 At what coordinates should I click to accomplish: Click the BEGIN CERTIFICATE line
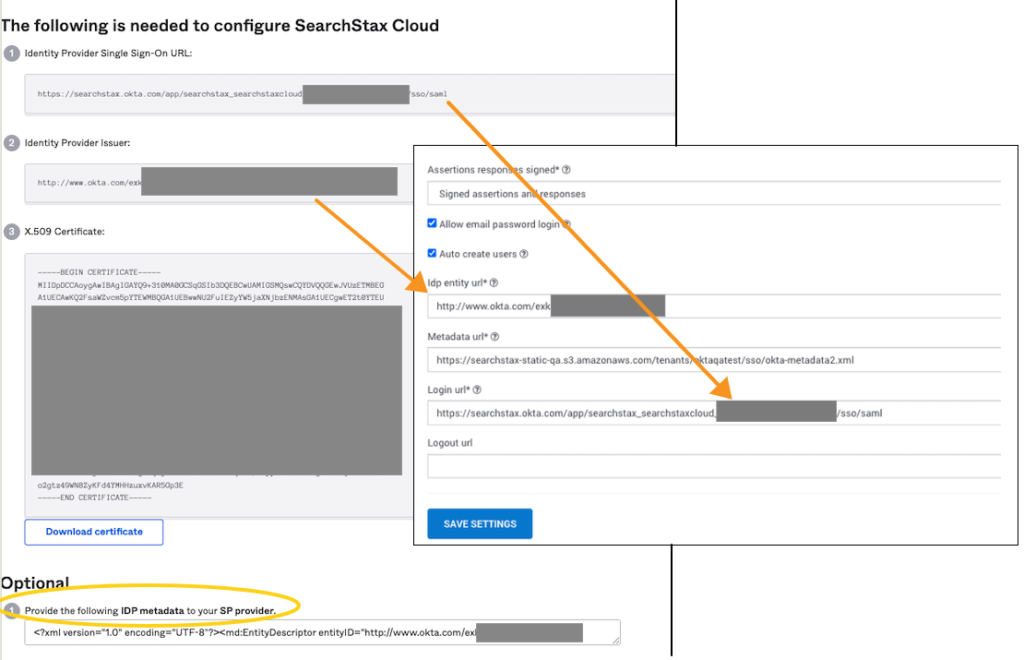(x=99, y=272)
